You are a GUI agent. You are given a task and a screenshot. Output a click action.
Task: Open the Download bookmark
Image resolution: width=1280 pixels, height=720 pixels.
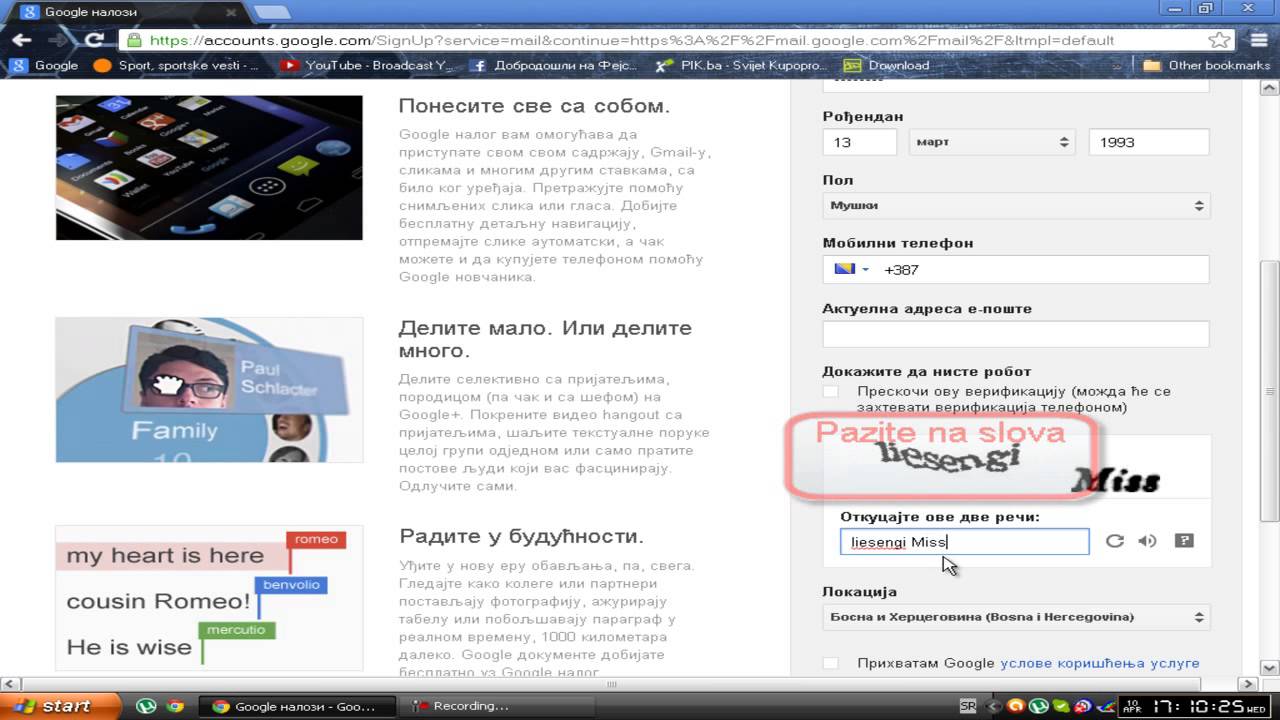[x=887, y=65]
